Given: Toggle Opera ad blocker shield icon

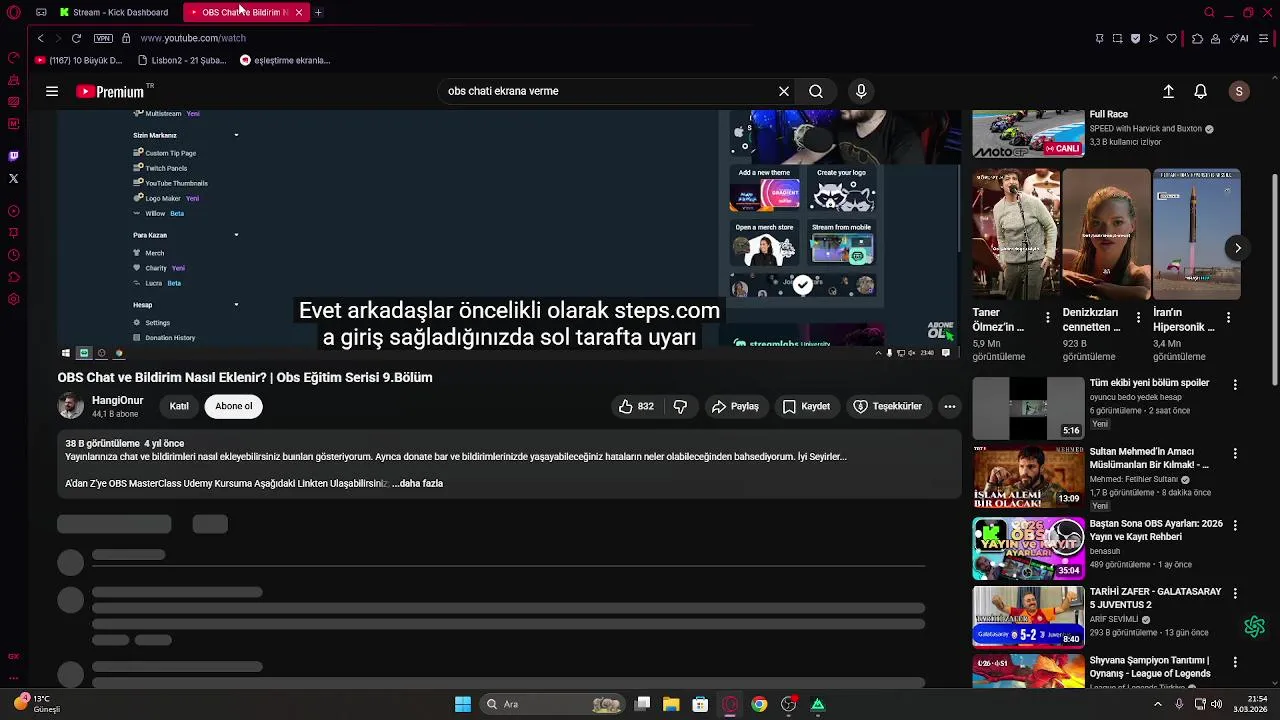Looking at the screenshot, I should pyautogui.click(x=1135, y=38).
